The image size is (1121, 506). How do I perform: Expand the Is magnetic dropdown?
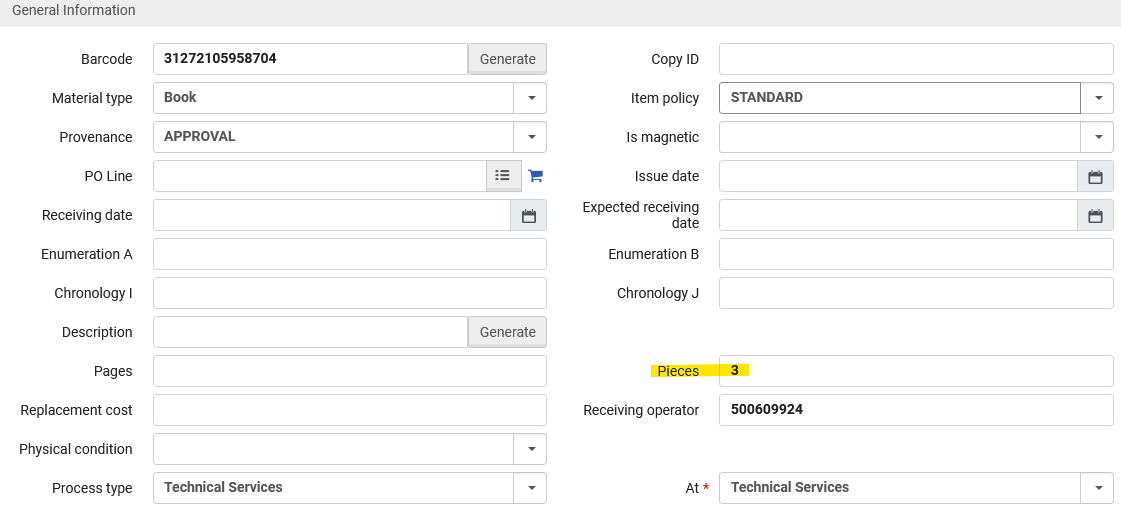coord(1097,137)
